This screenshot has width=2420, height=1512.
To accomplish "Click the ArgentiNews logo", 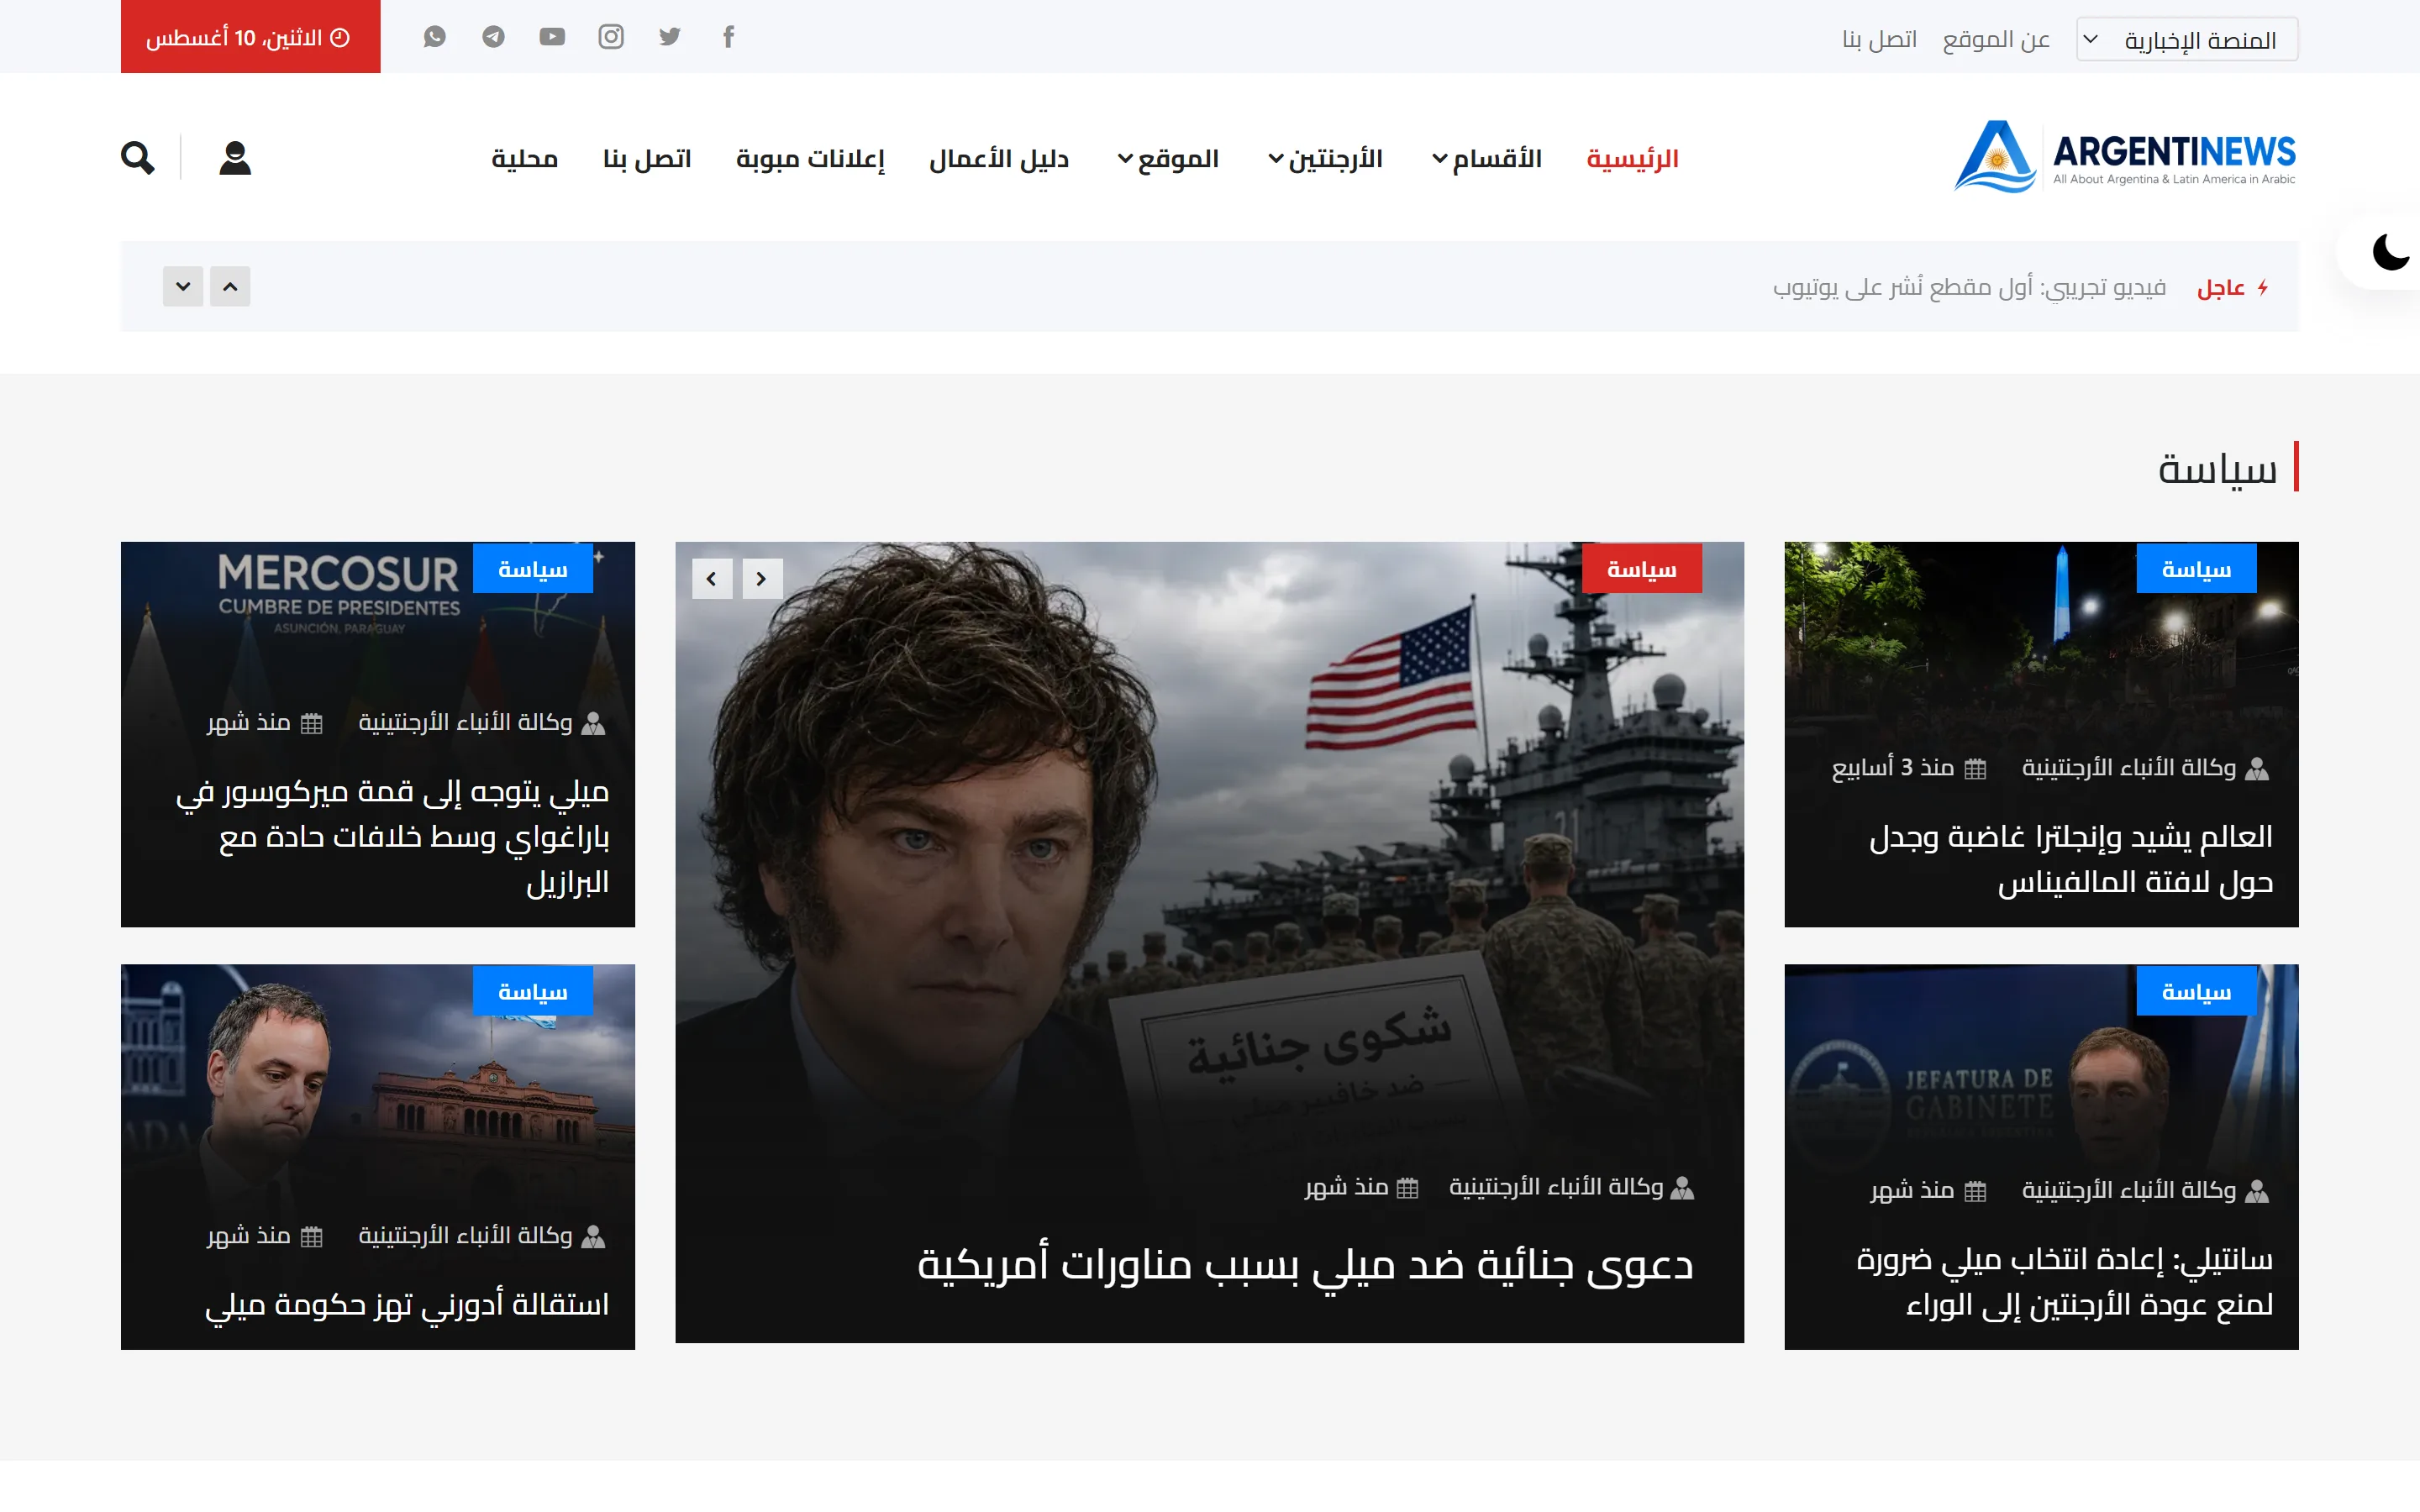I will tap(2125, 156).
